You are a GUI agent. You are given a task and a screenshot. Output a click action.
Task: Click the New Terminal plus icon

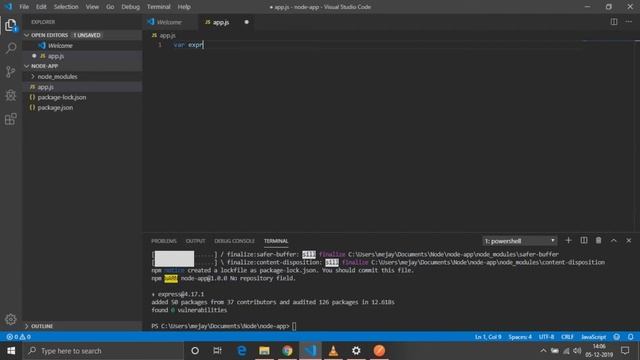click(x=568, y=240)
